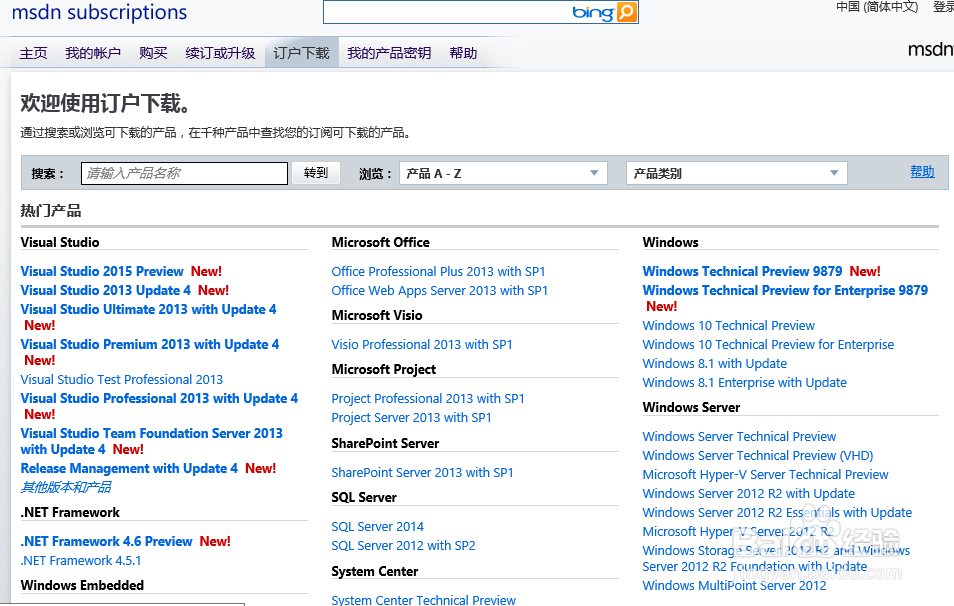954x606 pixels.
Task: Open the 中国 (简体中文) language selector
Action: pyautogui.click(x=877, y=7)
